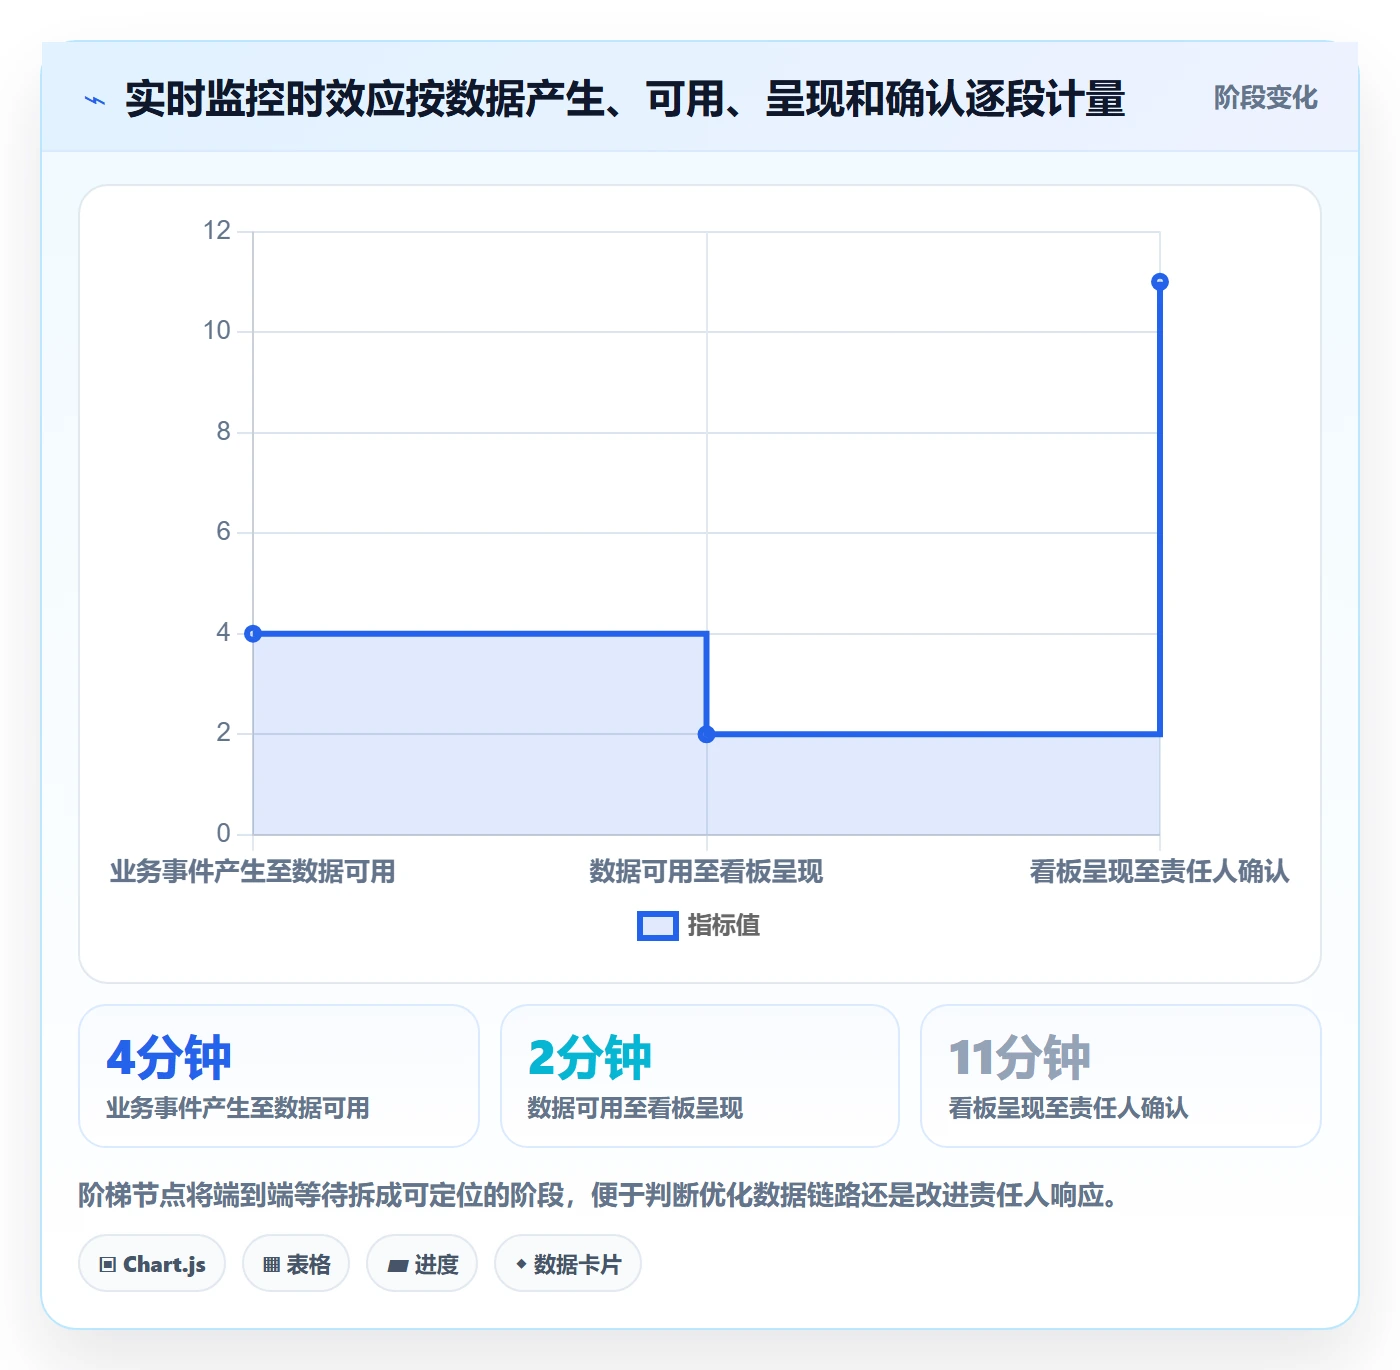
Task: Click x-axis label 业务事件产生至数据可用
Action: coord(253,872)
